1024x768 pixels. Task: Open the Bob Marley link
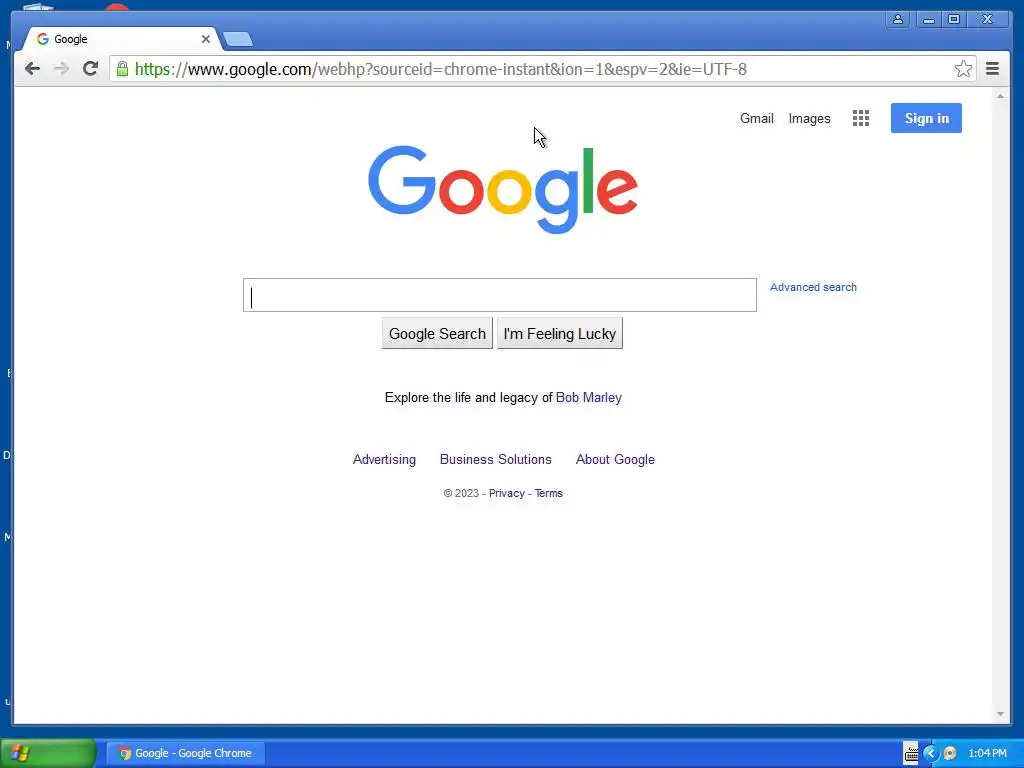(588, 398)
